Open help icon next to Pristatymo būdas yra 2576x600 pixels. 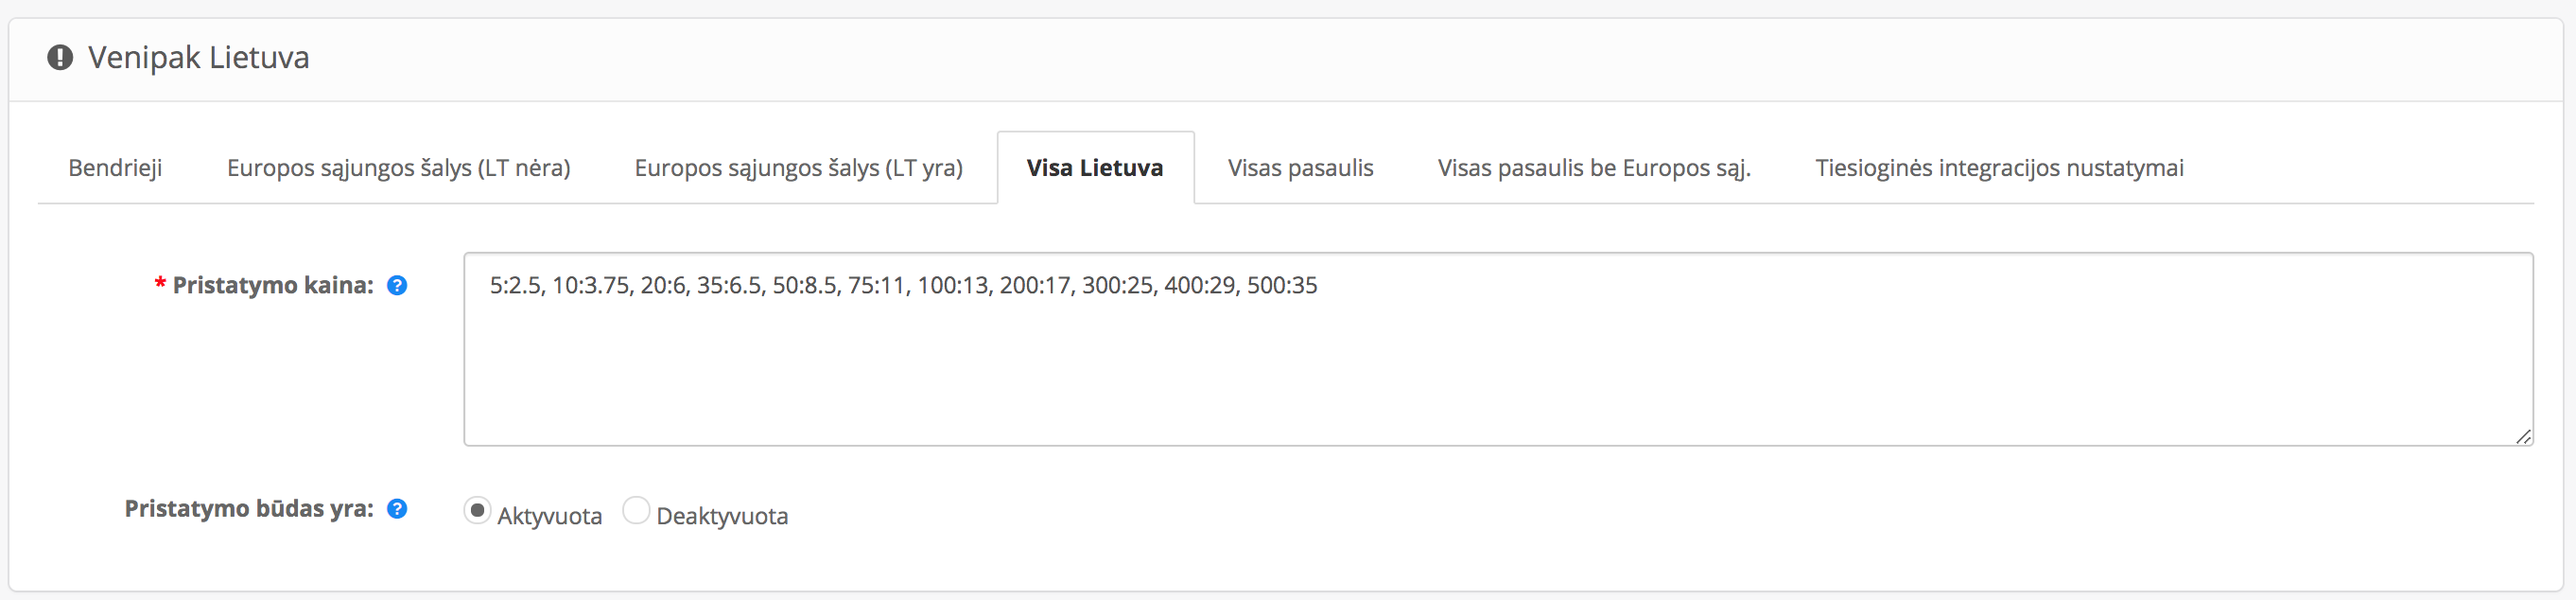(x=397, y=509)
